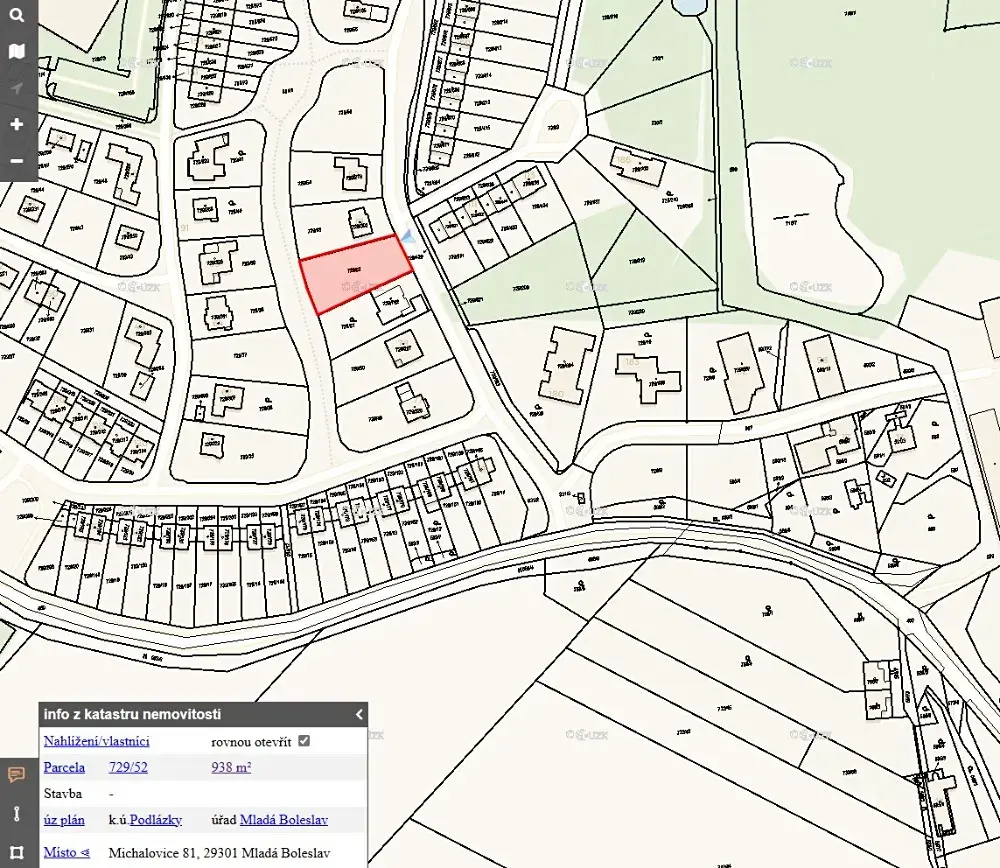Open the 'úz plán' link
This screenshot has height=868, width=1000.
tap(64, 819)
